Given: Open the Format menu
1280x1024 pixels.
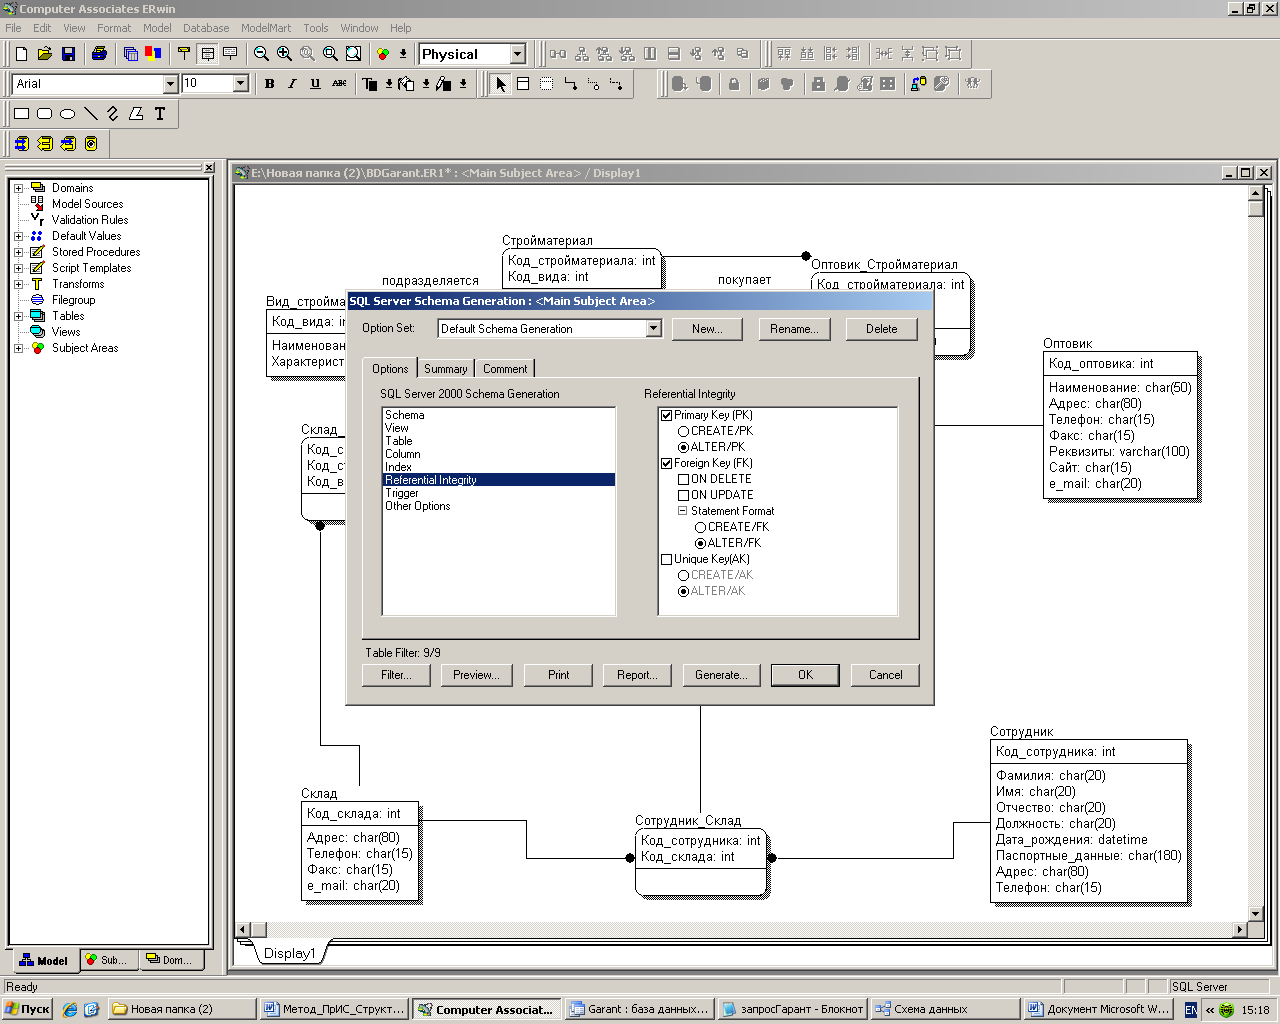Looking at the screenshot, I should tap(114, 28).
